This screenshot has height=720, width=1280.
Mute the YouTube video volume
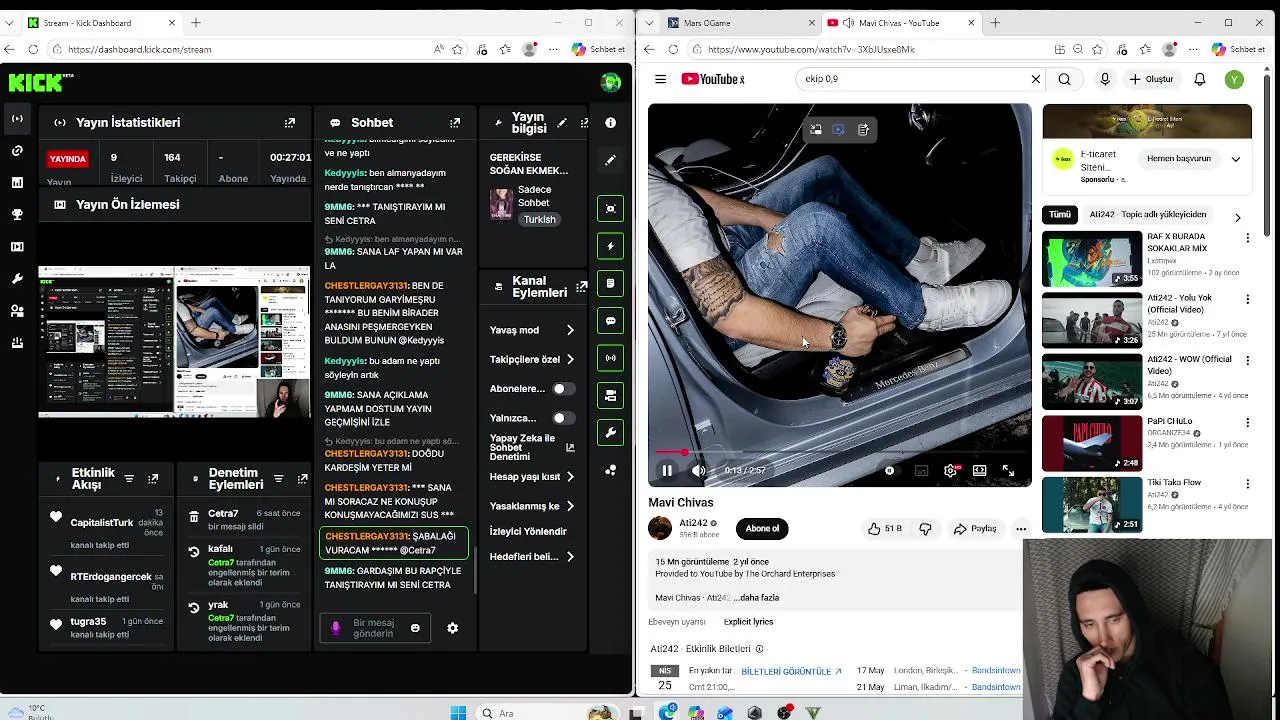tap(699, 471)
